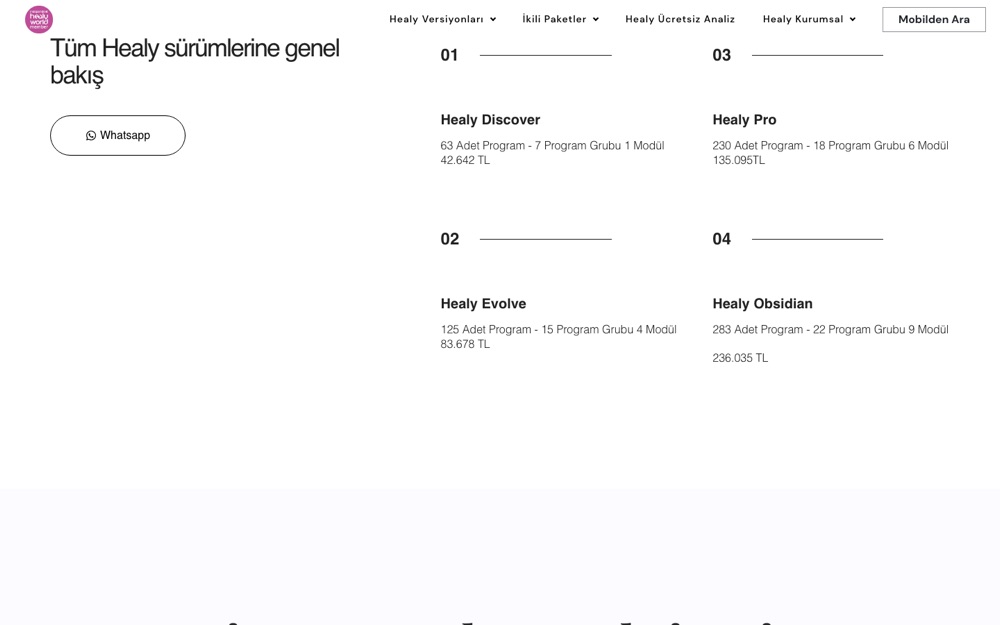Click "125 Adet Program - 15 Program Grubu 4 Modül" text
The width and height of the screenshot is (1000, 625).
[558, 329]
